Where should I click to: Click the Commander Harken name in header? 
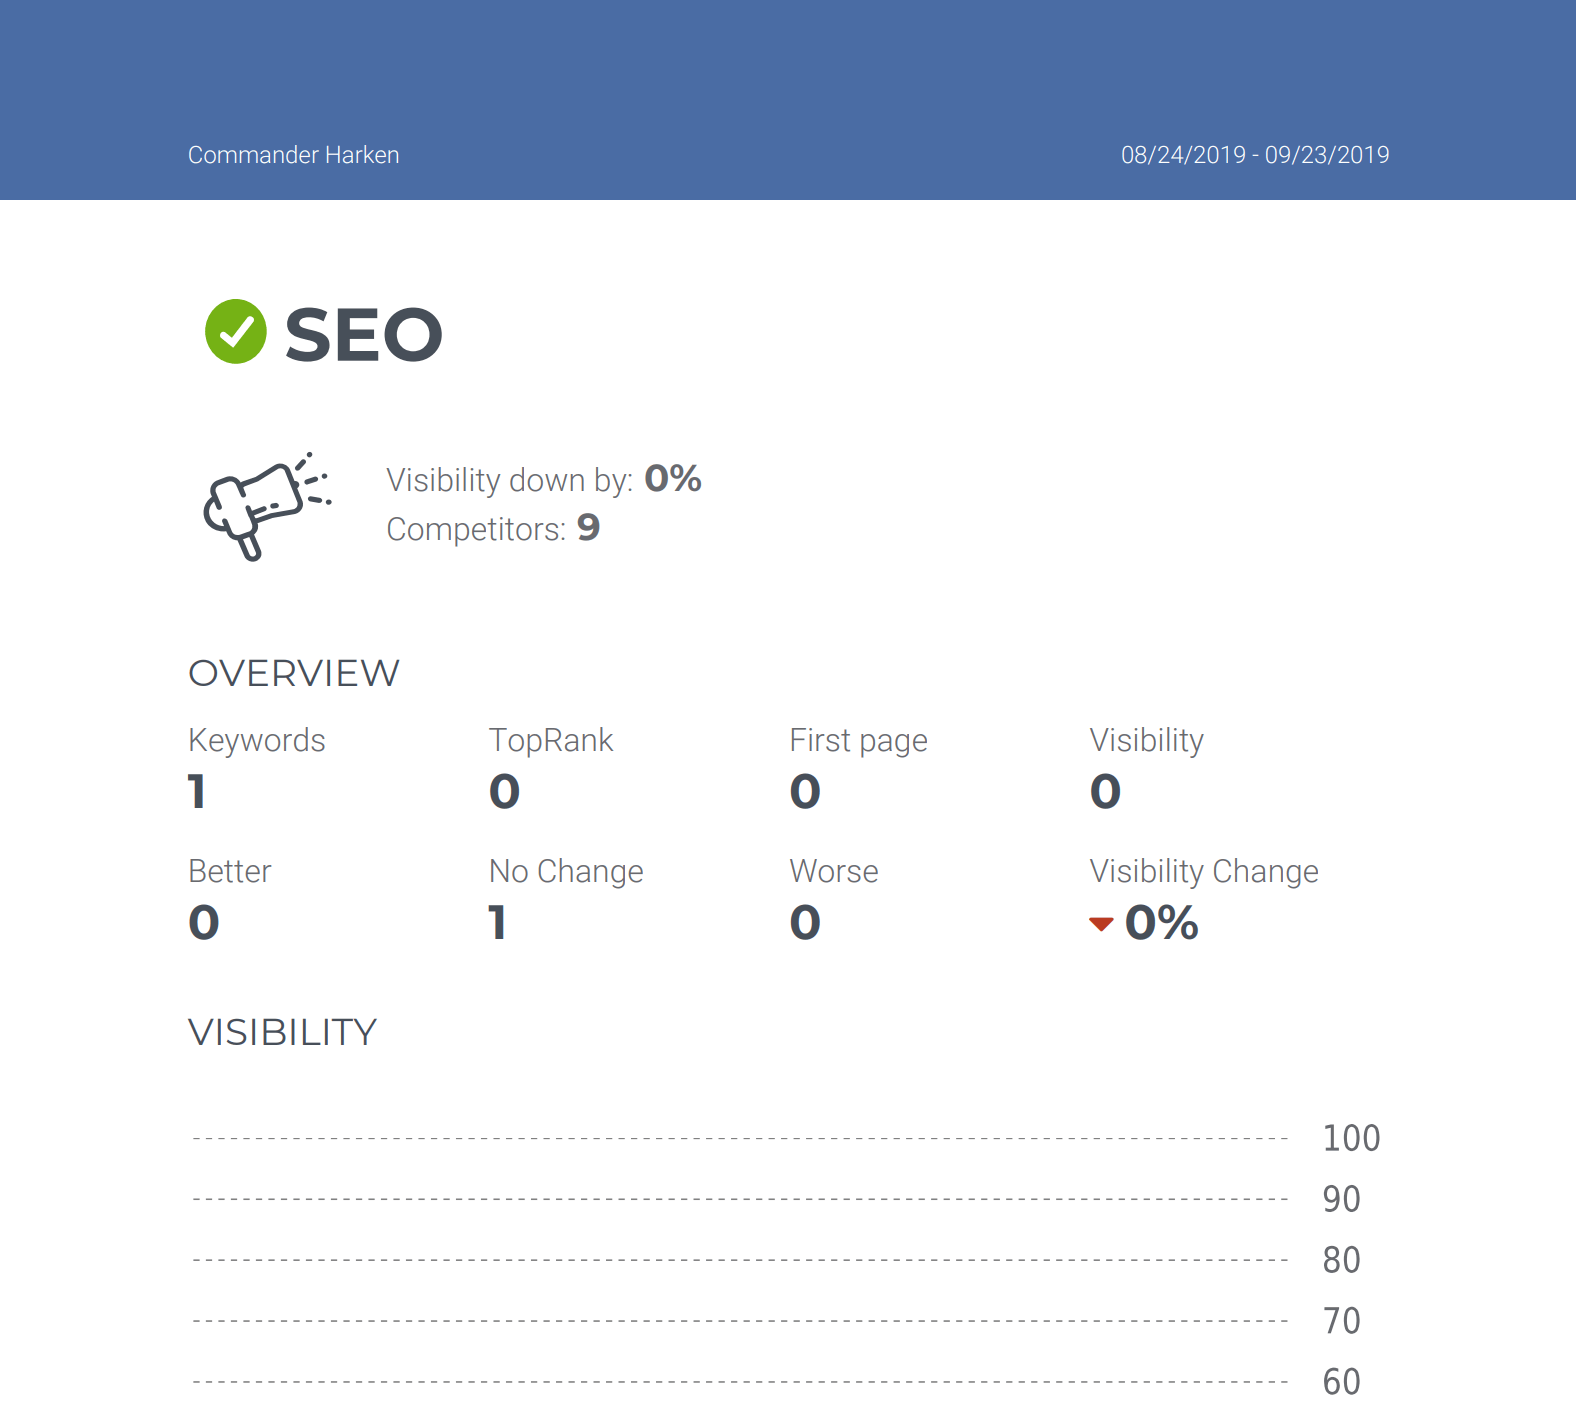(293, 155)
